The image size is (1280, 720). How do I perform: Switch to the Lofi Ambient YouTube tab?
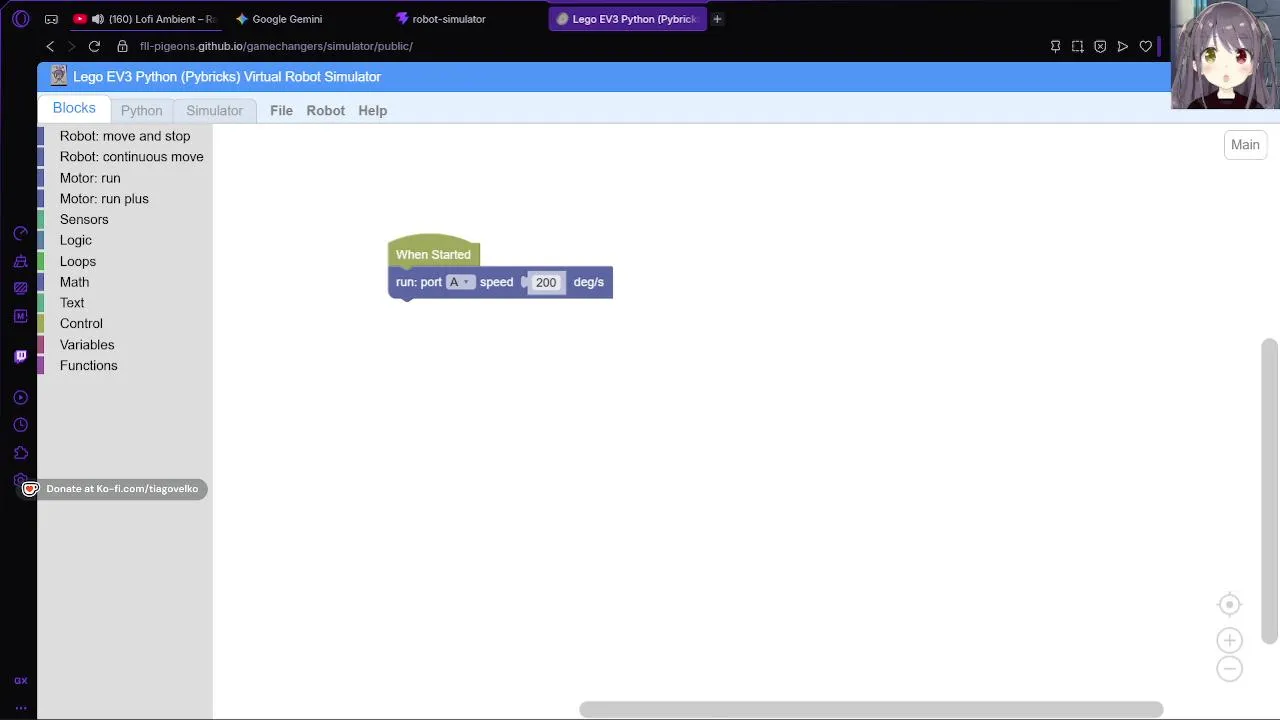145,19
